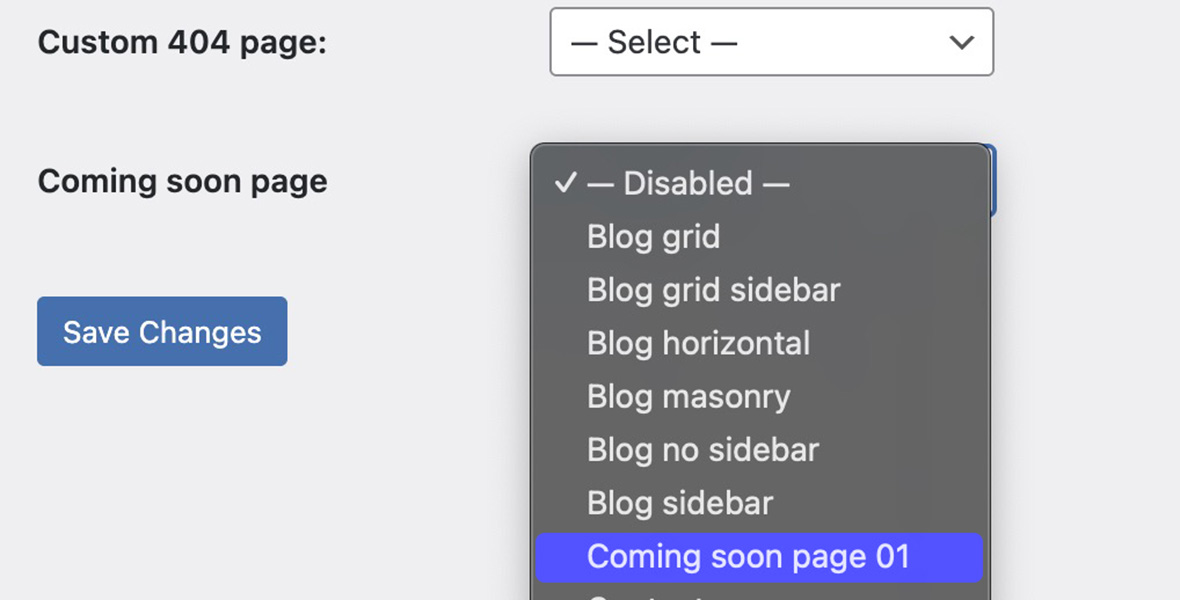
Task: Click the Custom 404 page label
Action: point(180,42)
